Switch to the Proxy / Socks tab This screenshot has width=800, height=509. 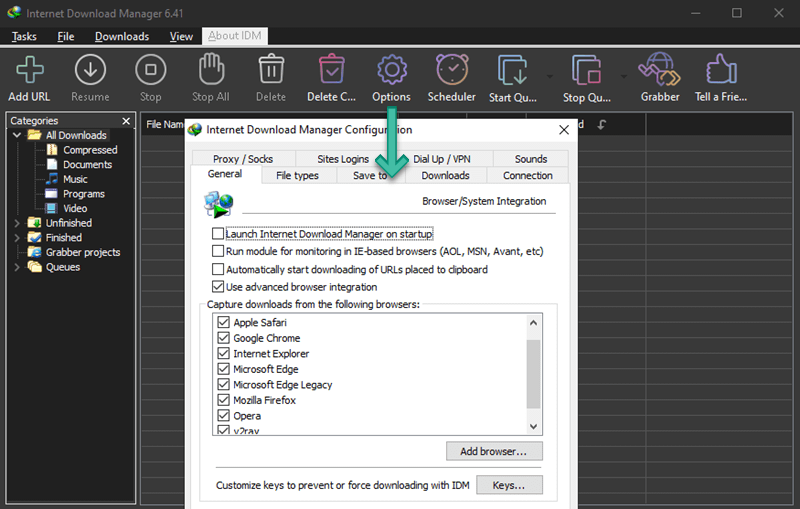pyautogui.click(x=243, y=159)
